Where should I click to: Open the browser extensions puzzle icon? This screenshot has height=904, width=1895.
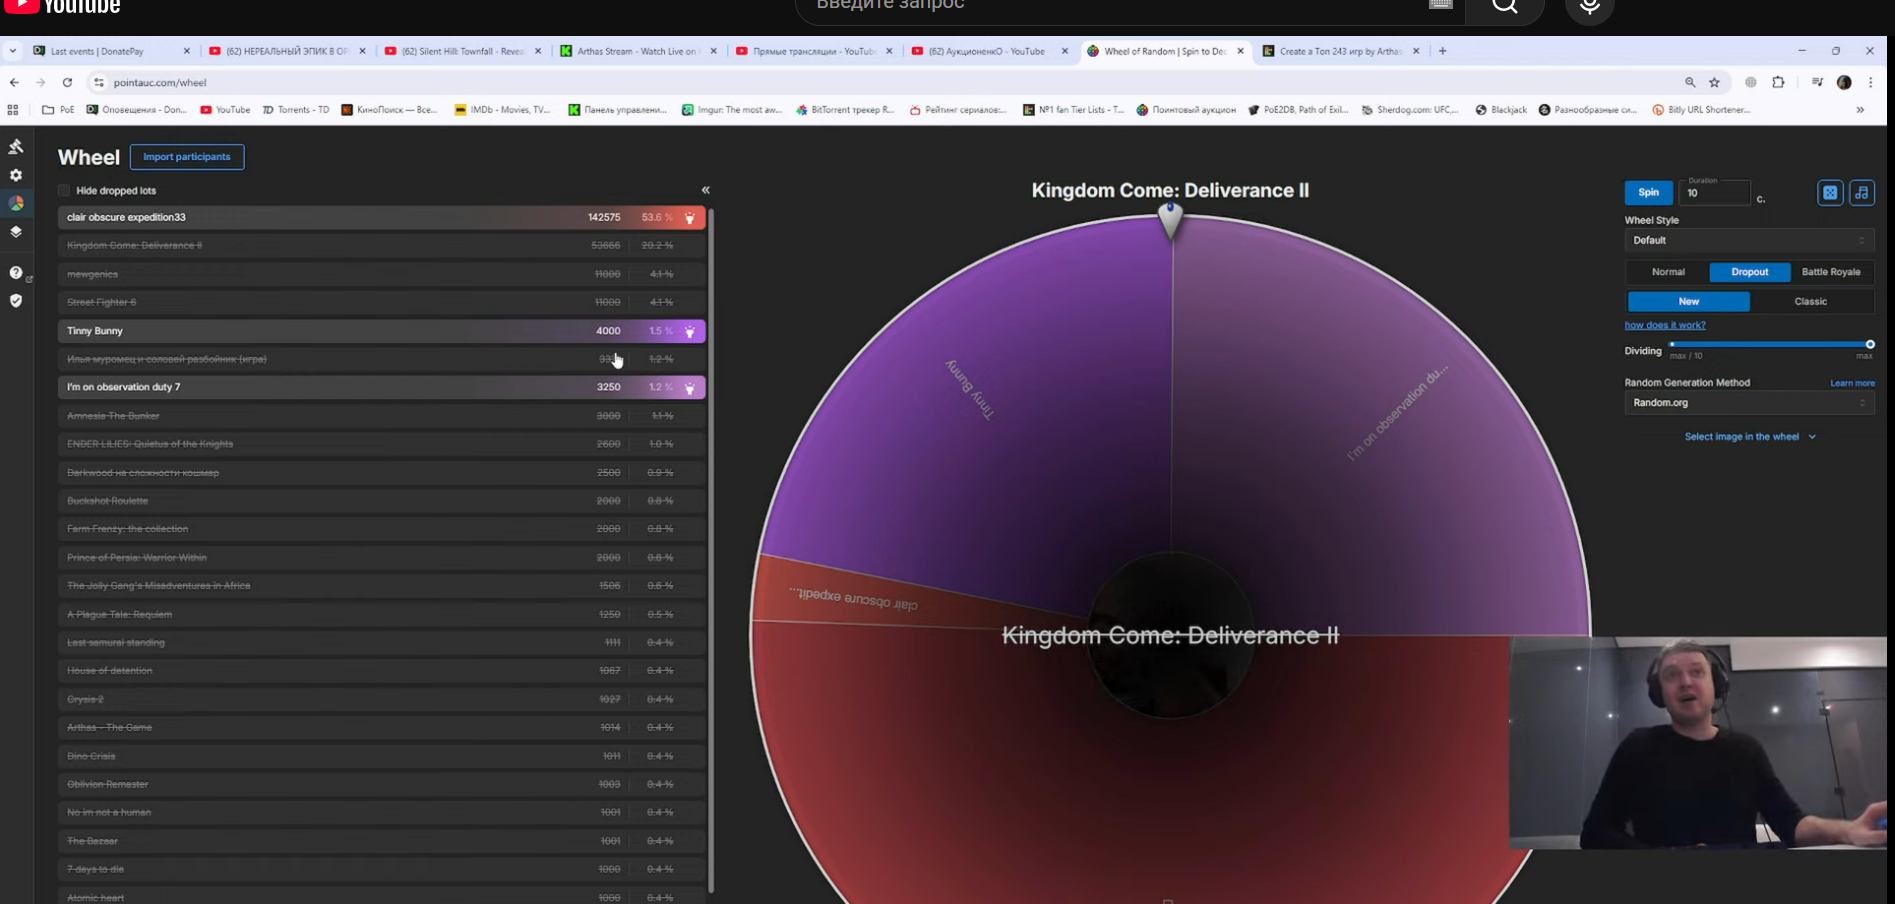[x=1778, y=82]
